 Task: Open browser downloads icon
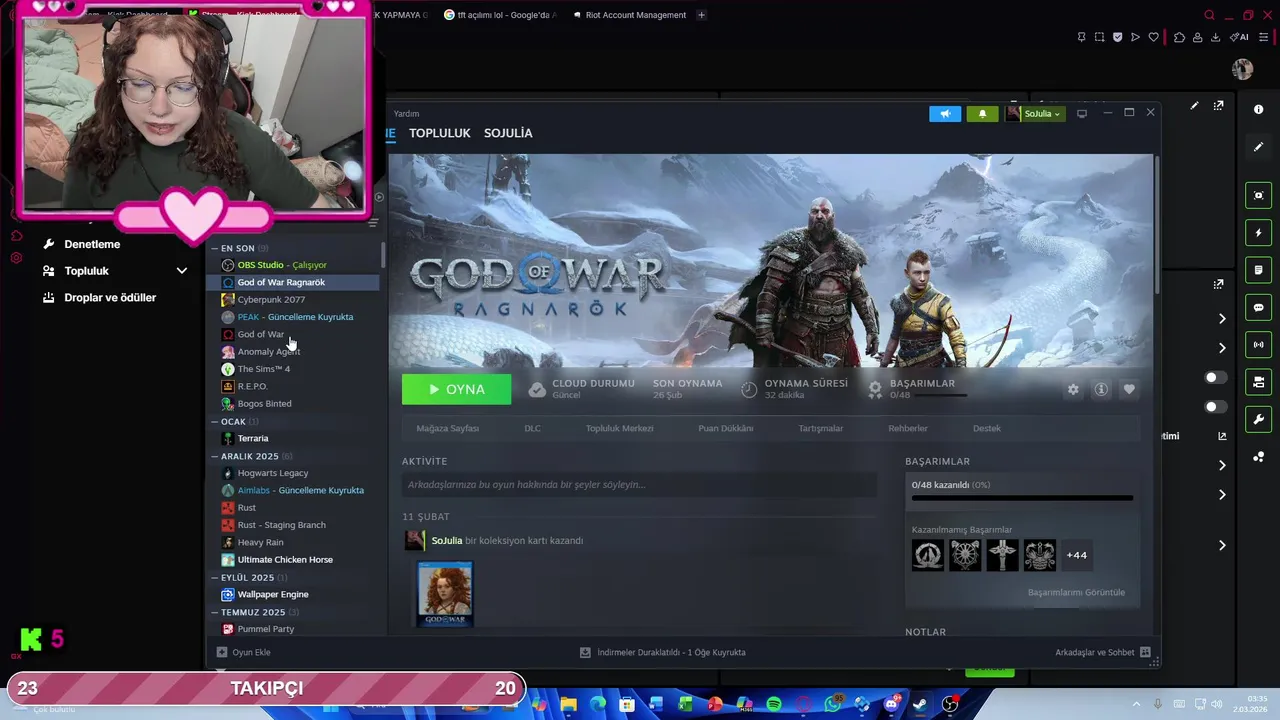[1215, 37]
